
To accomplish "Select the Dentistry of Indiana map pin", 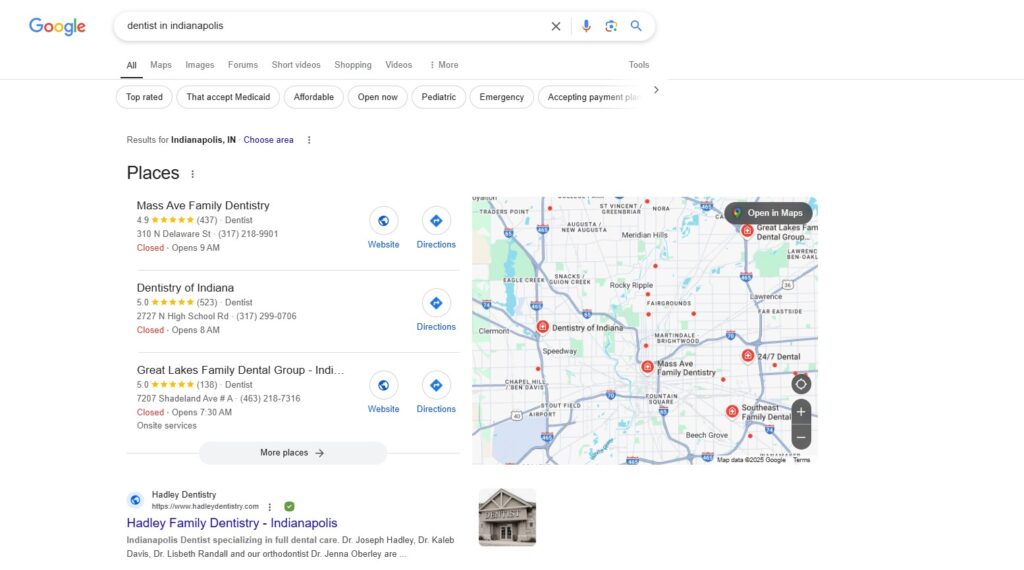I will pos(542,326).
